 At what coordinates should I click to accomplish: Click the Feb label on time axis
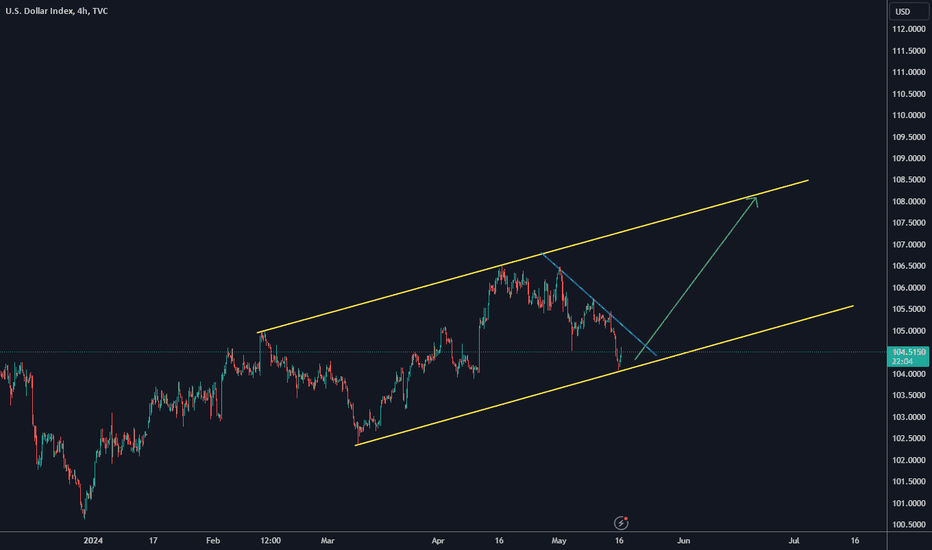coord(213,540)
